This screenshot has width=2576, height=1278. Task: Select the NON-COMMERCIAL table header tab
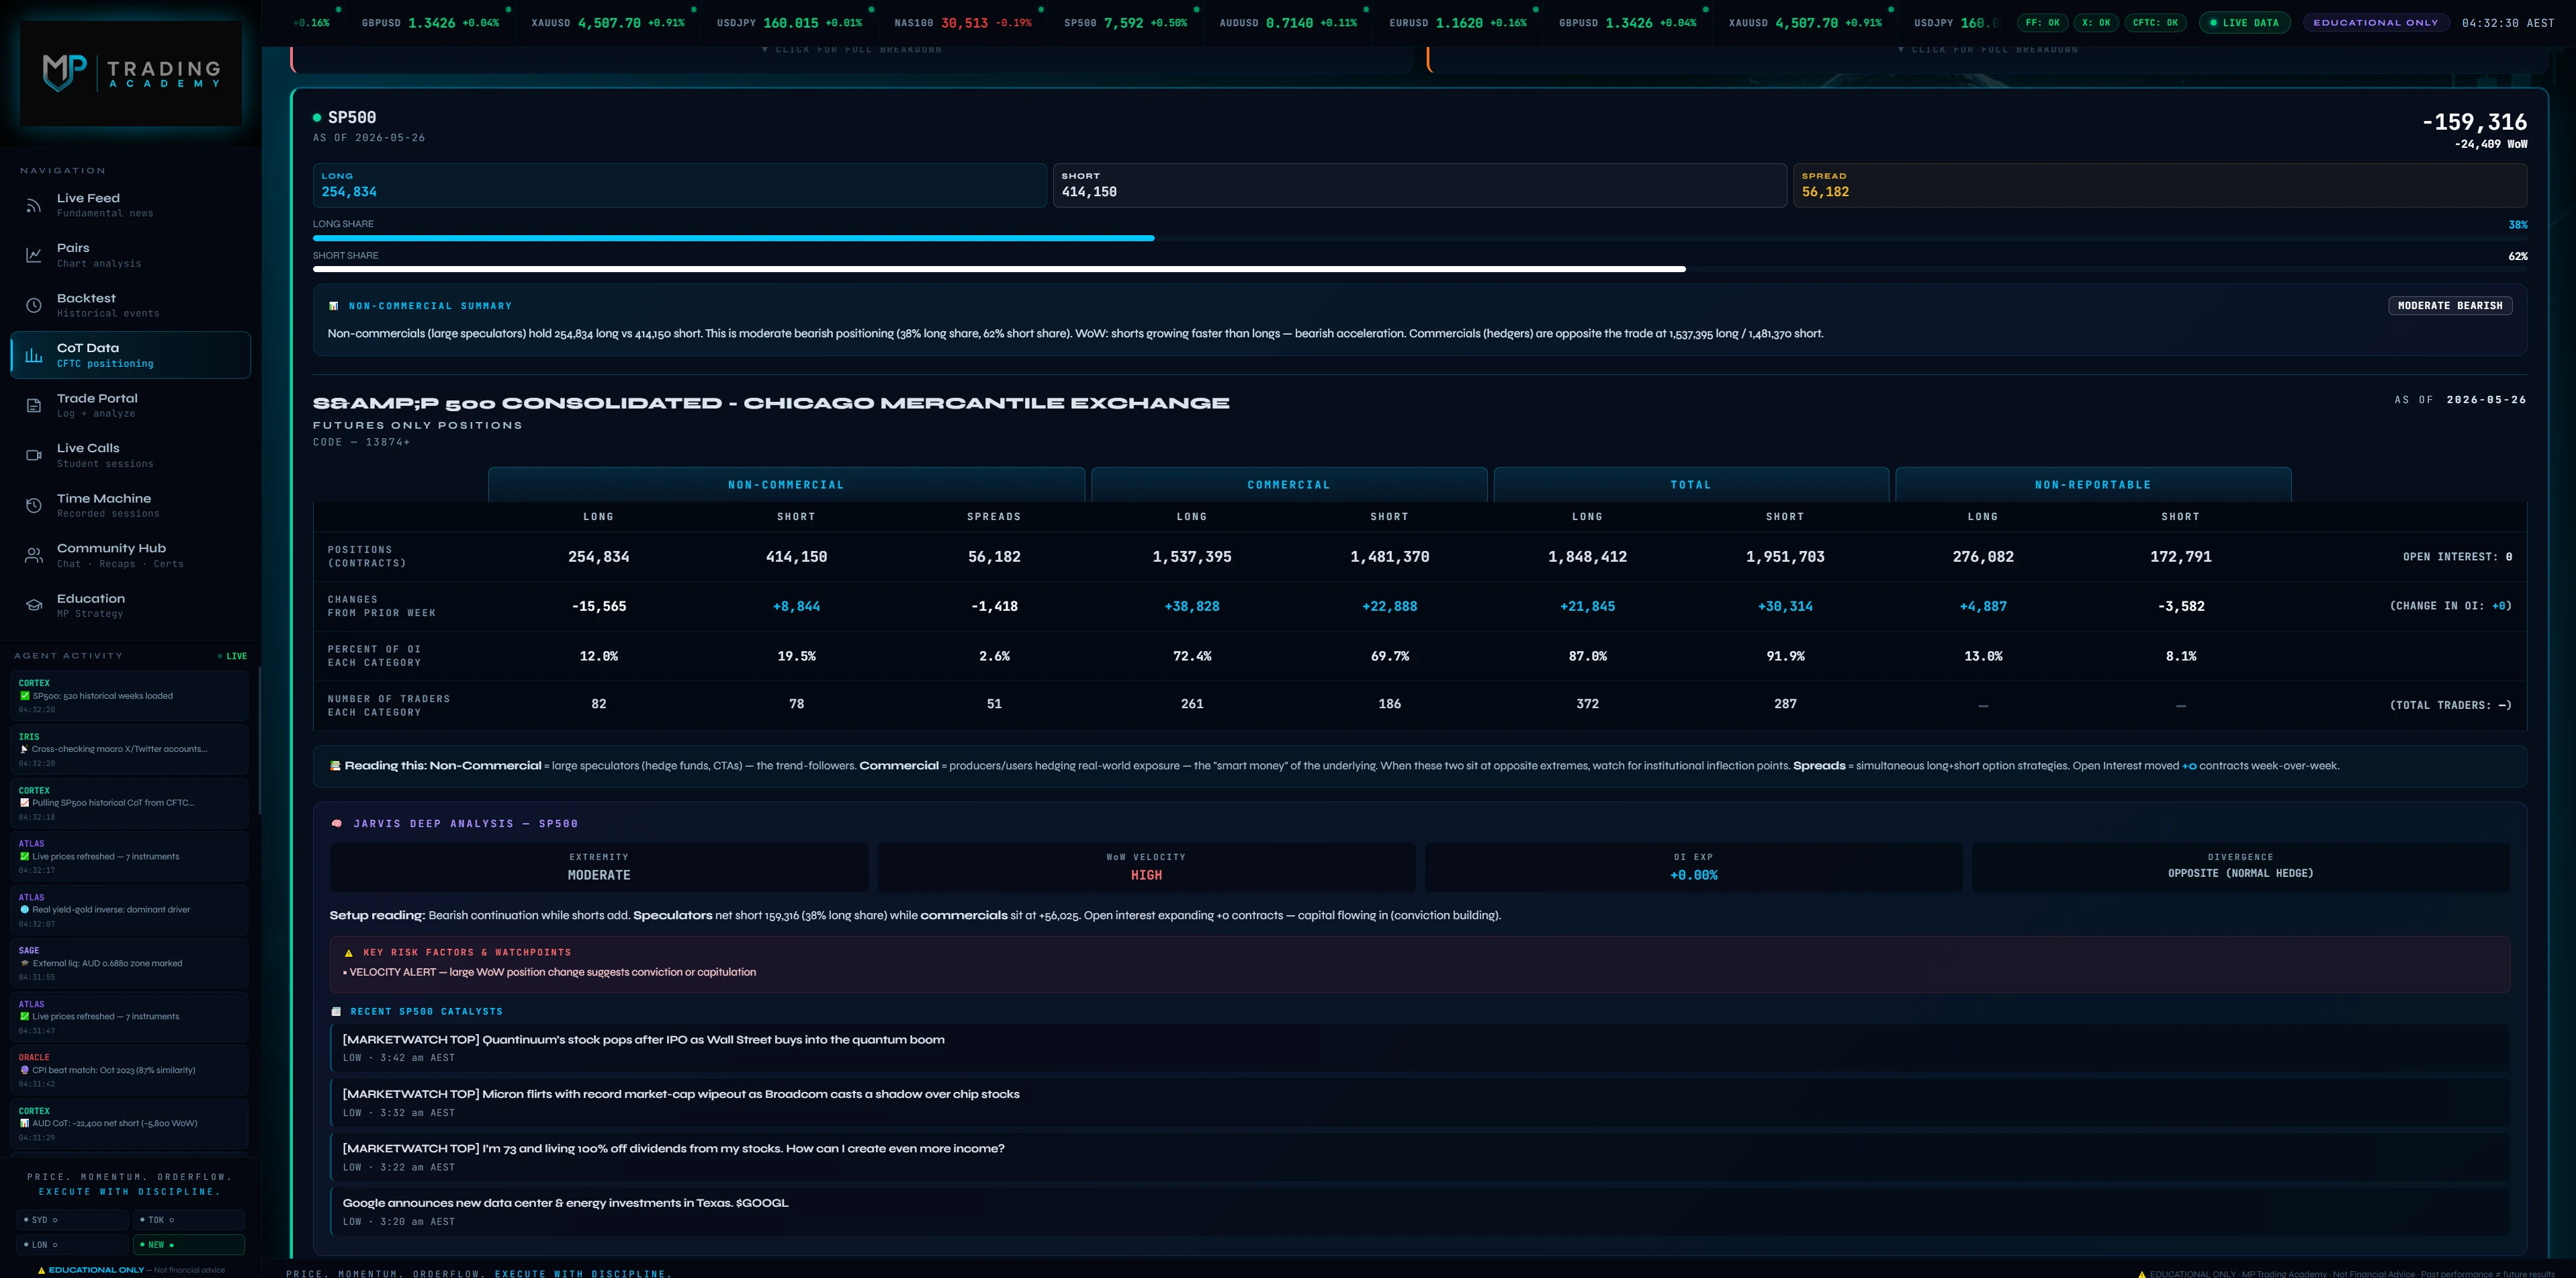point(786,485)
